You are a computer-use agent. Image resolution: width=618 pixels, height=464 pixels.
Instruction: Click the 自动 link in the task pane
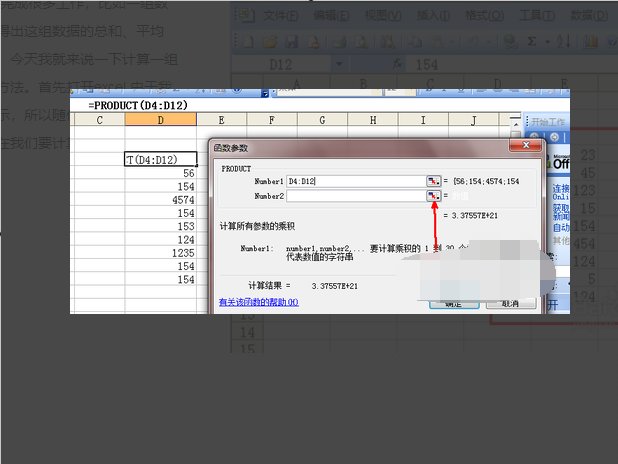tap(561, 227)
